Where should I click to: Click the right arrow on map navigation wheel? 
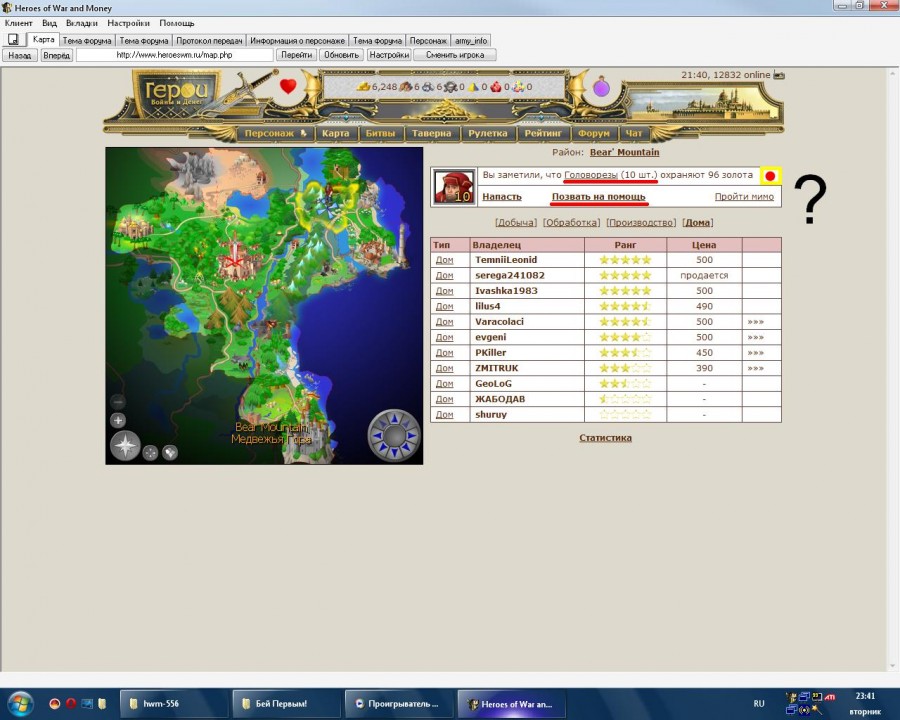413,436
